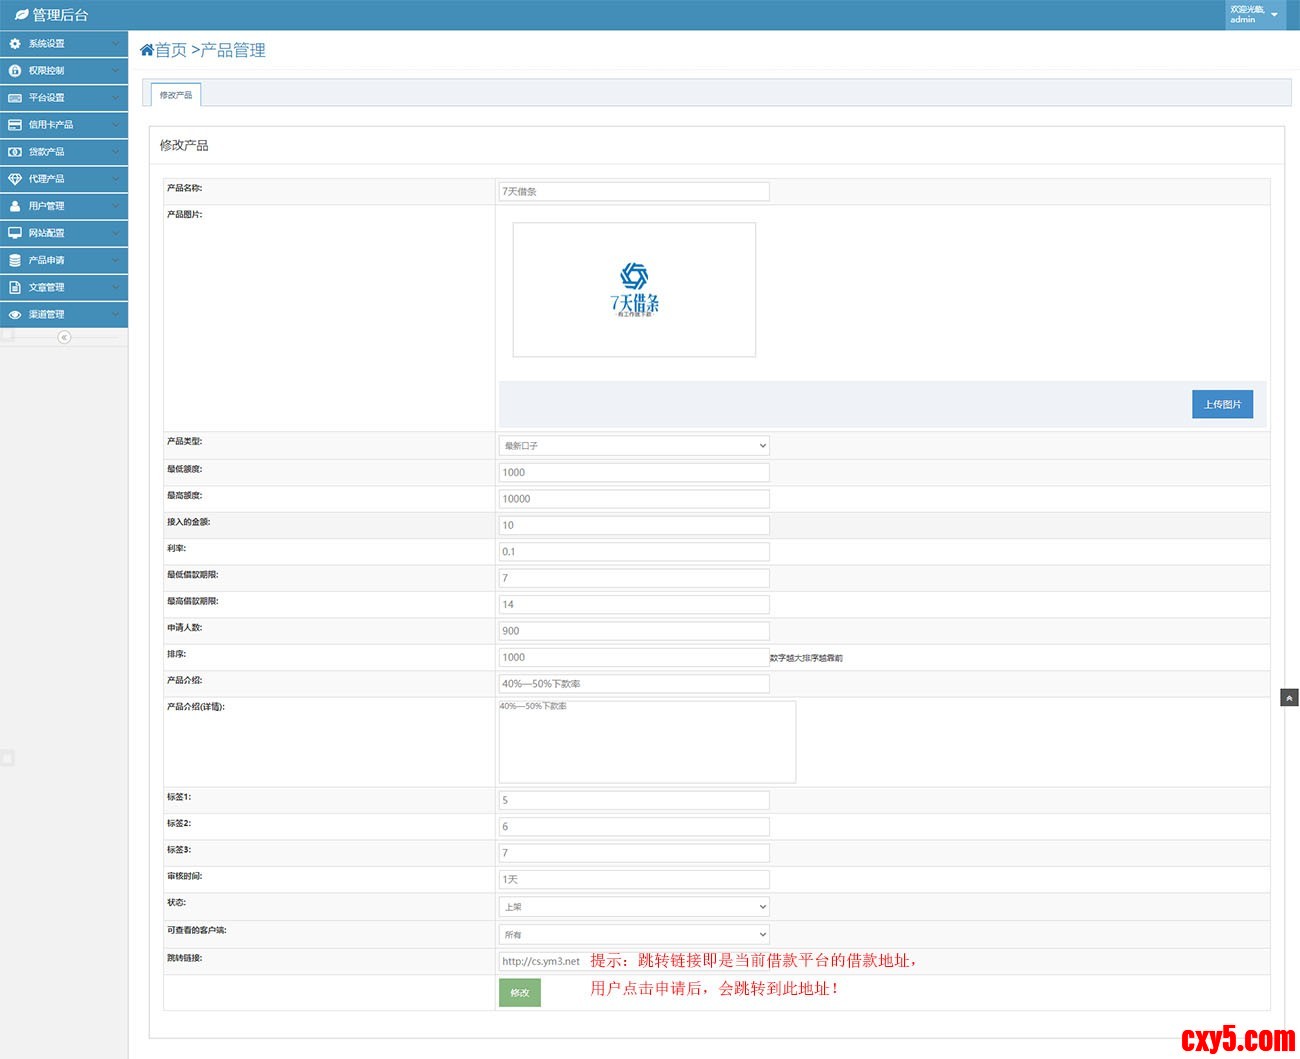Open the 可查看的客户端 dropdown
Screen dimensions: 1300x1059
tap(634, 935)
